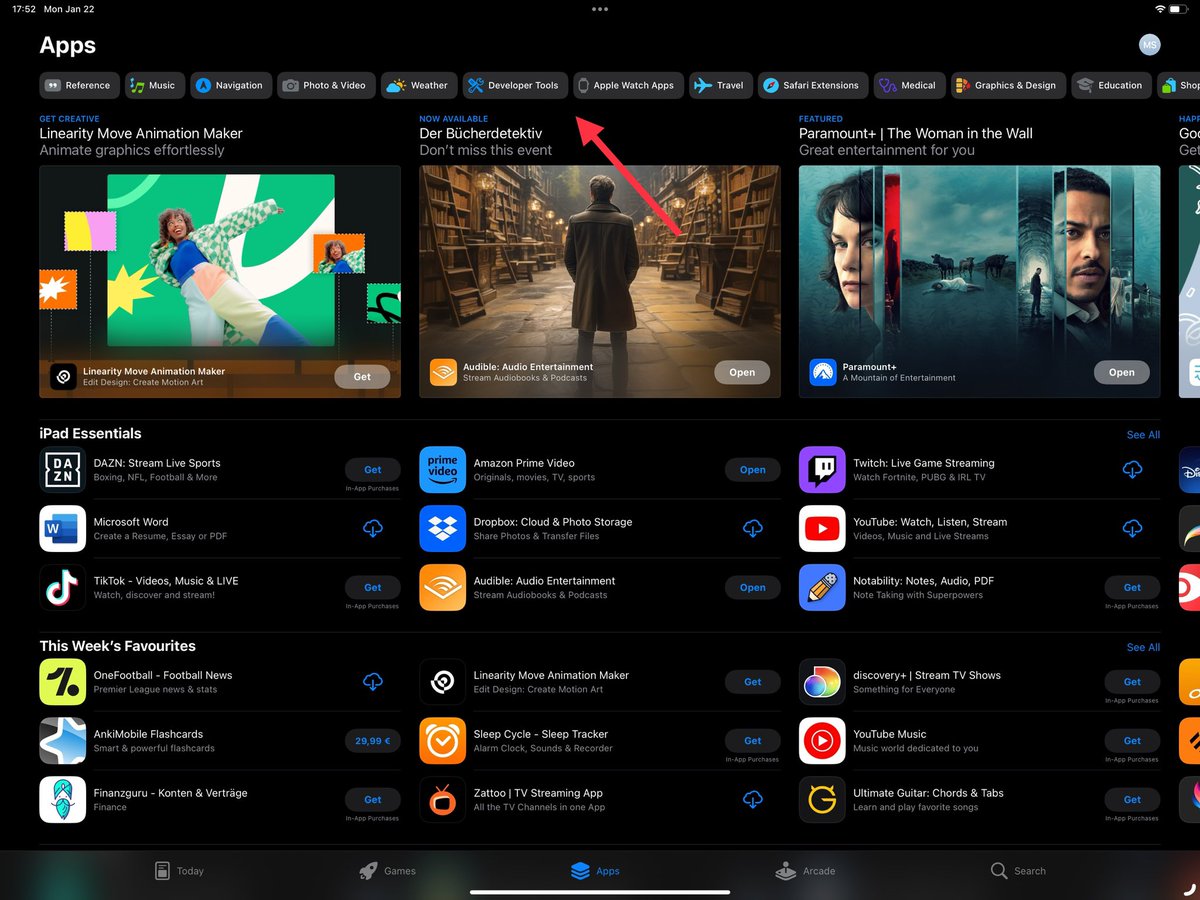Tap the Notability app icon
This screenshot has height=900, width=1200.
tap(822, 588)
